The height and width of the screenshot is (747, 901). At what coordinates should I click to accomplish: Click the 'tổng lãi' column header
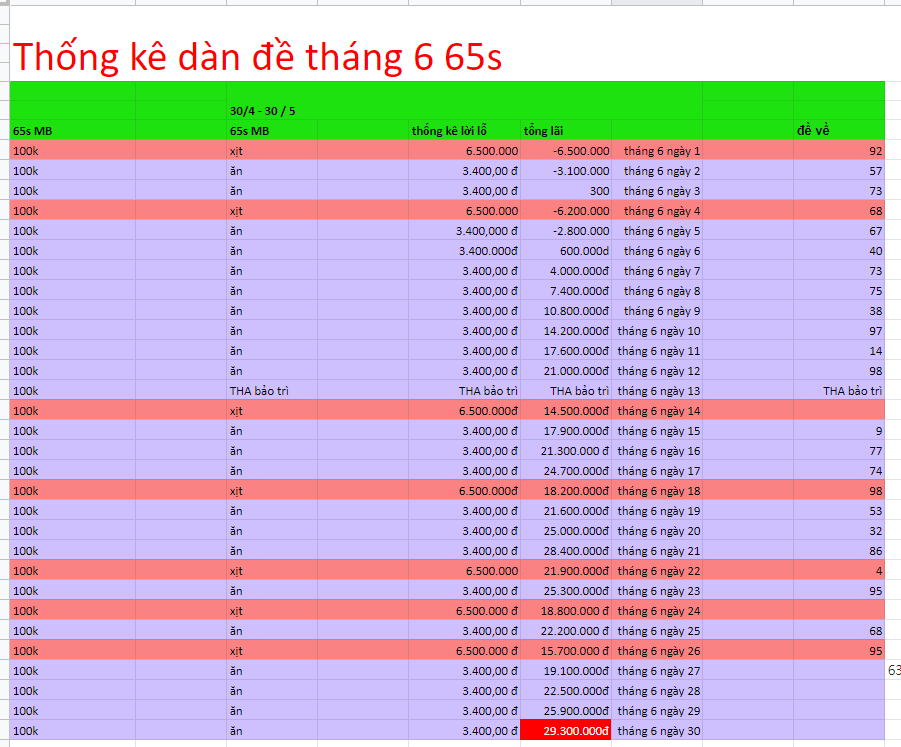(x=545, y=131)
